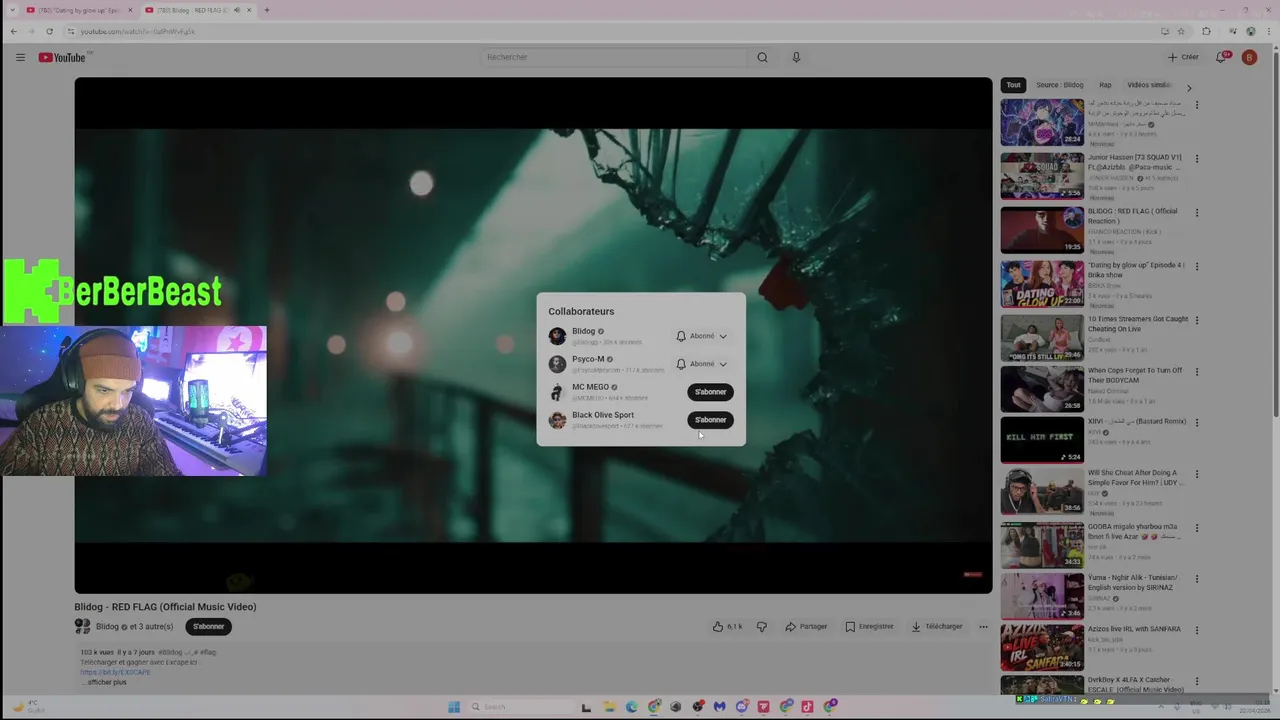Start voice search with the microphone
Viewport: 1280px width, 720px height.
click(x=796, y=57)
